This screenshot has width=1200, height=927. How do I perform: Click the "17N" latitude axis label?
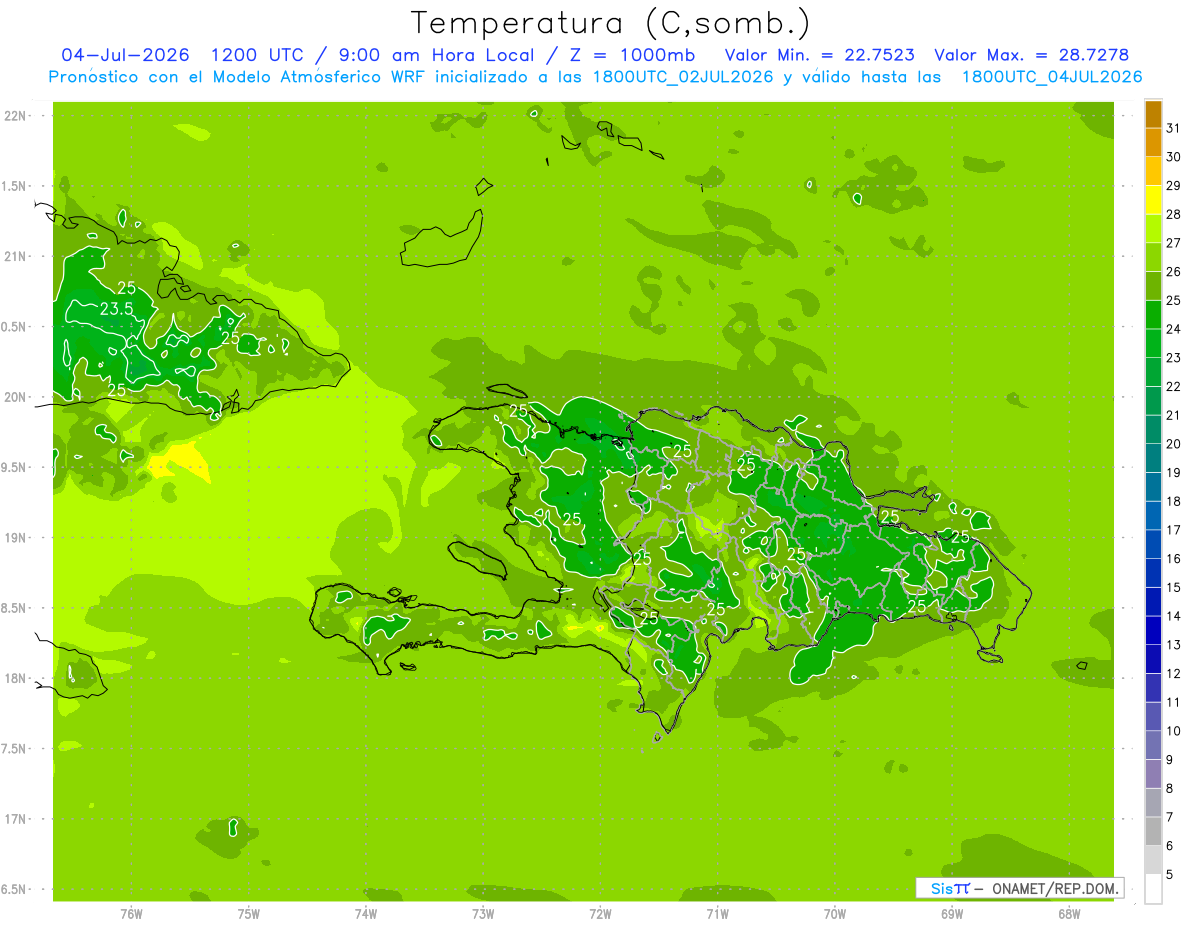coord(15,819)
